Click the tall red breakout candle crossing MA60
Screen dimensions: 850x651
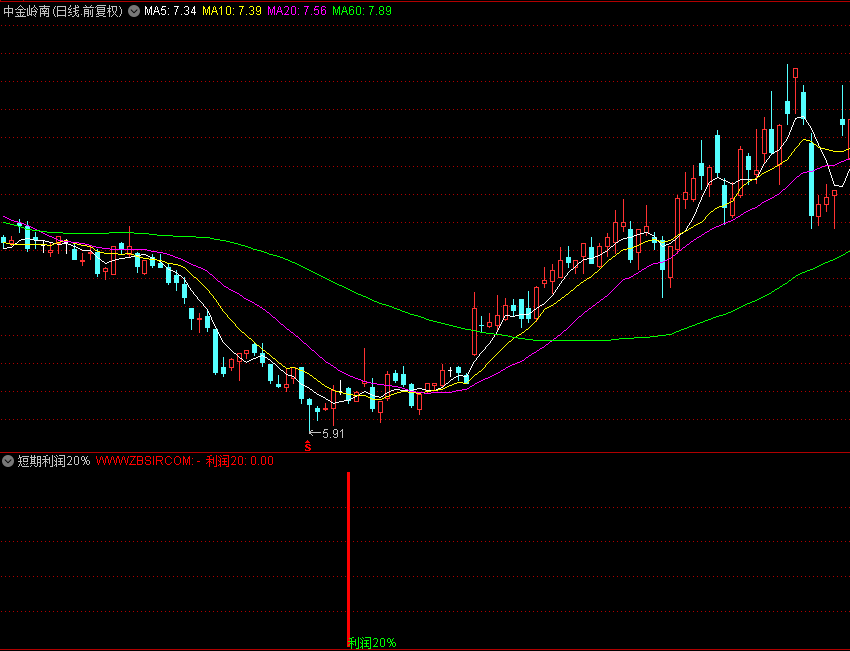(x=474, y=330)
